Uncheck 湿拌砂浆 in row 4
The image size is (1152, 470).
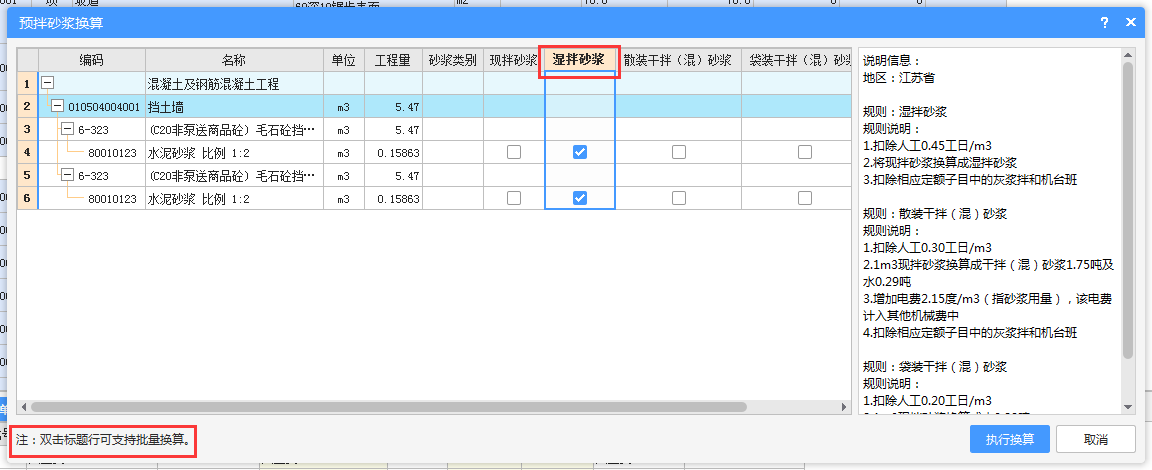coord(580,152)
